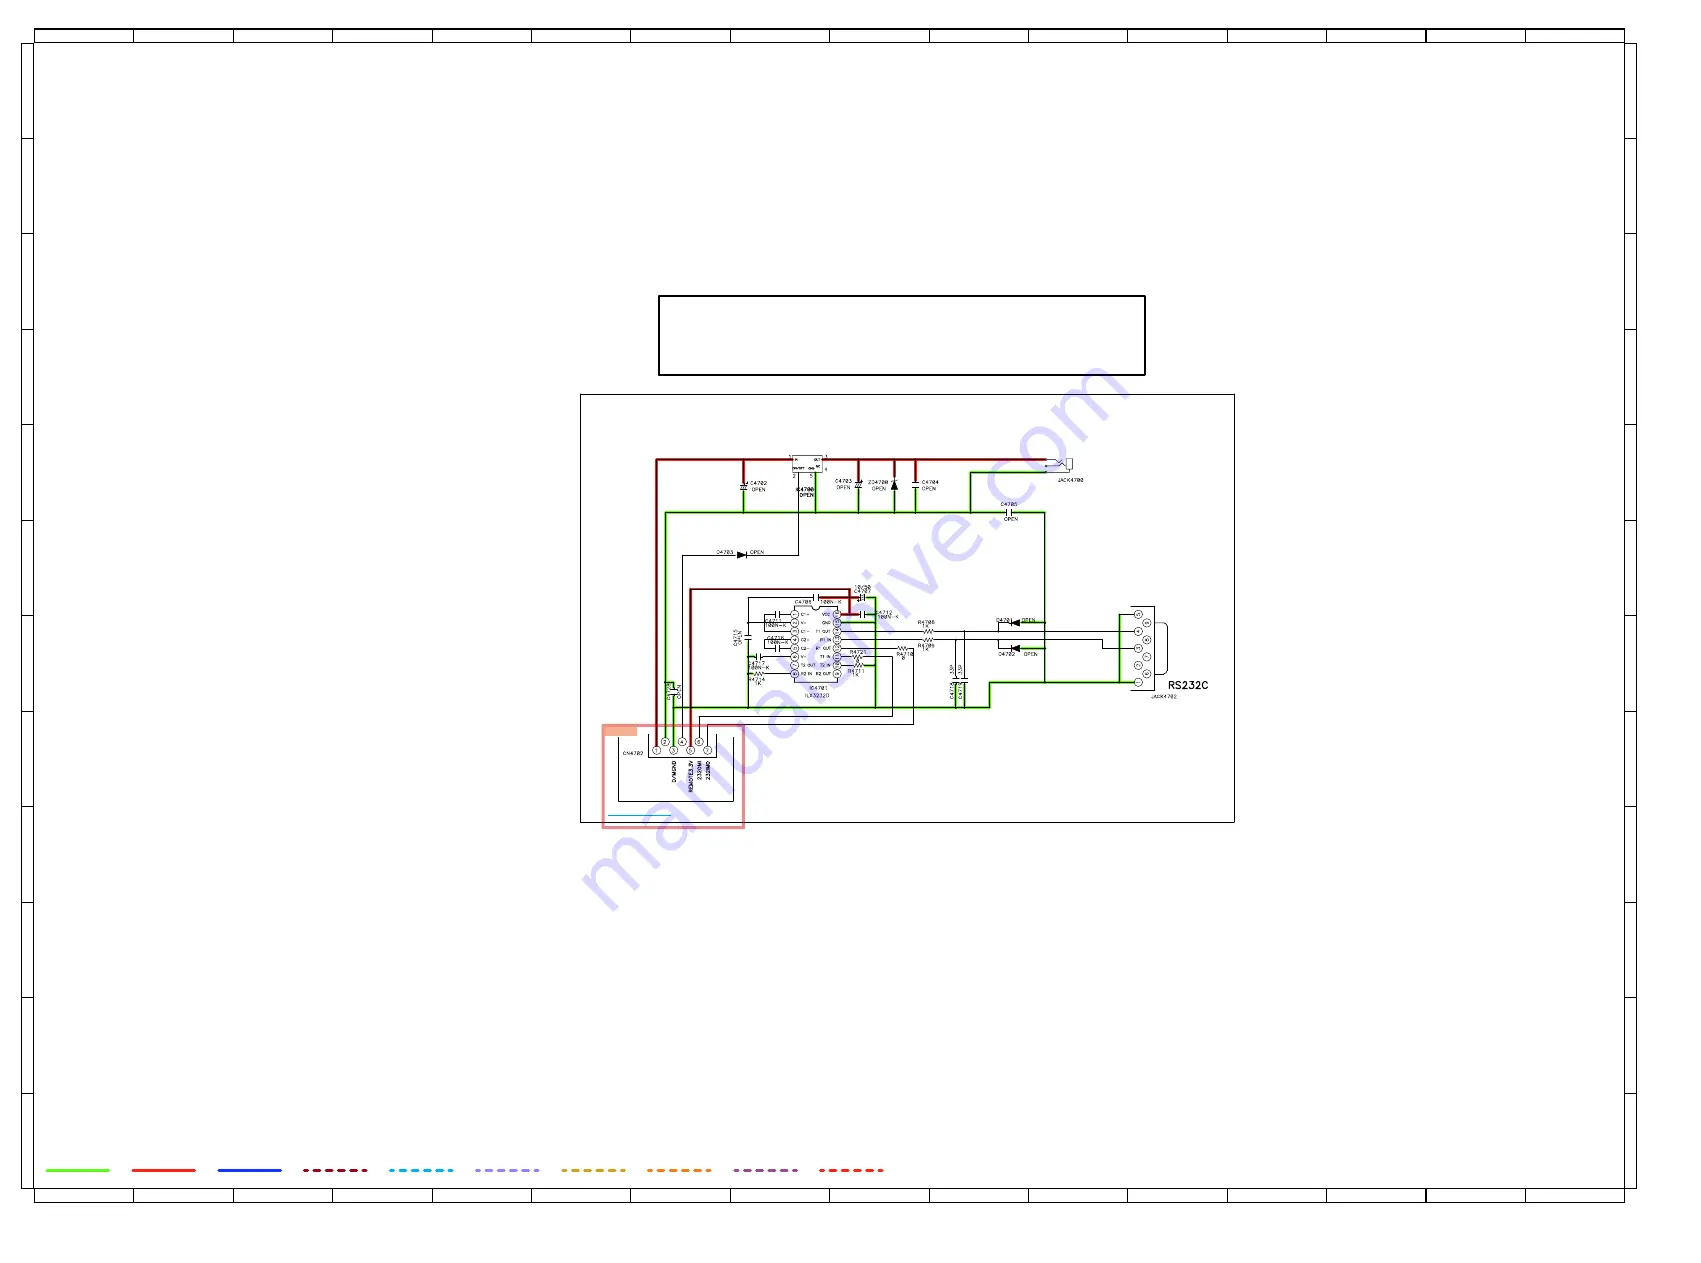
Task: Click the audio jack symbol JACK4700
Action: click(x=1060, y=464)
